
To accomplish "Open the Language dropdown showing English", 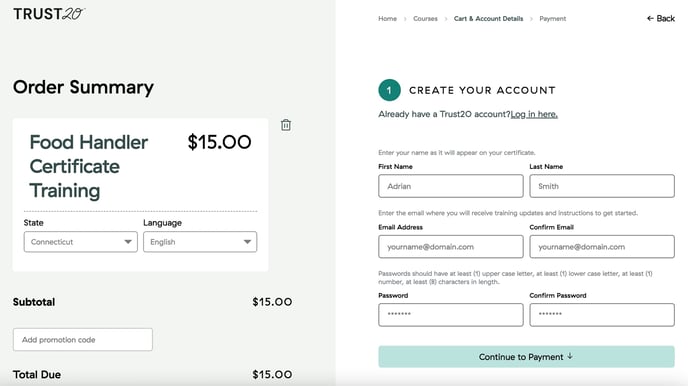I will coord(200,242).
